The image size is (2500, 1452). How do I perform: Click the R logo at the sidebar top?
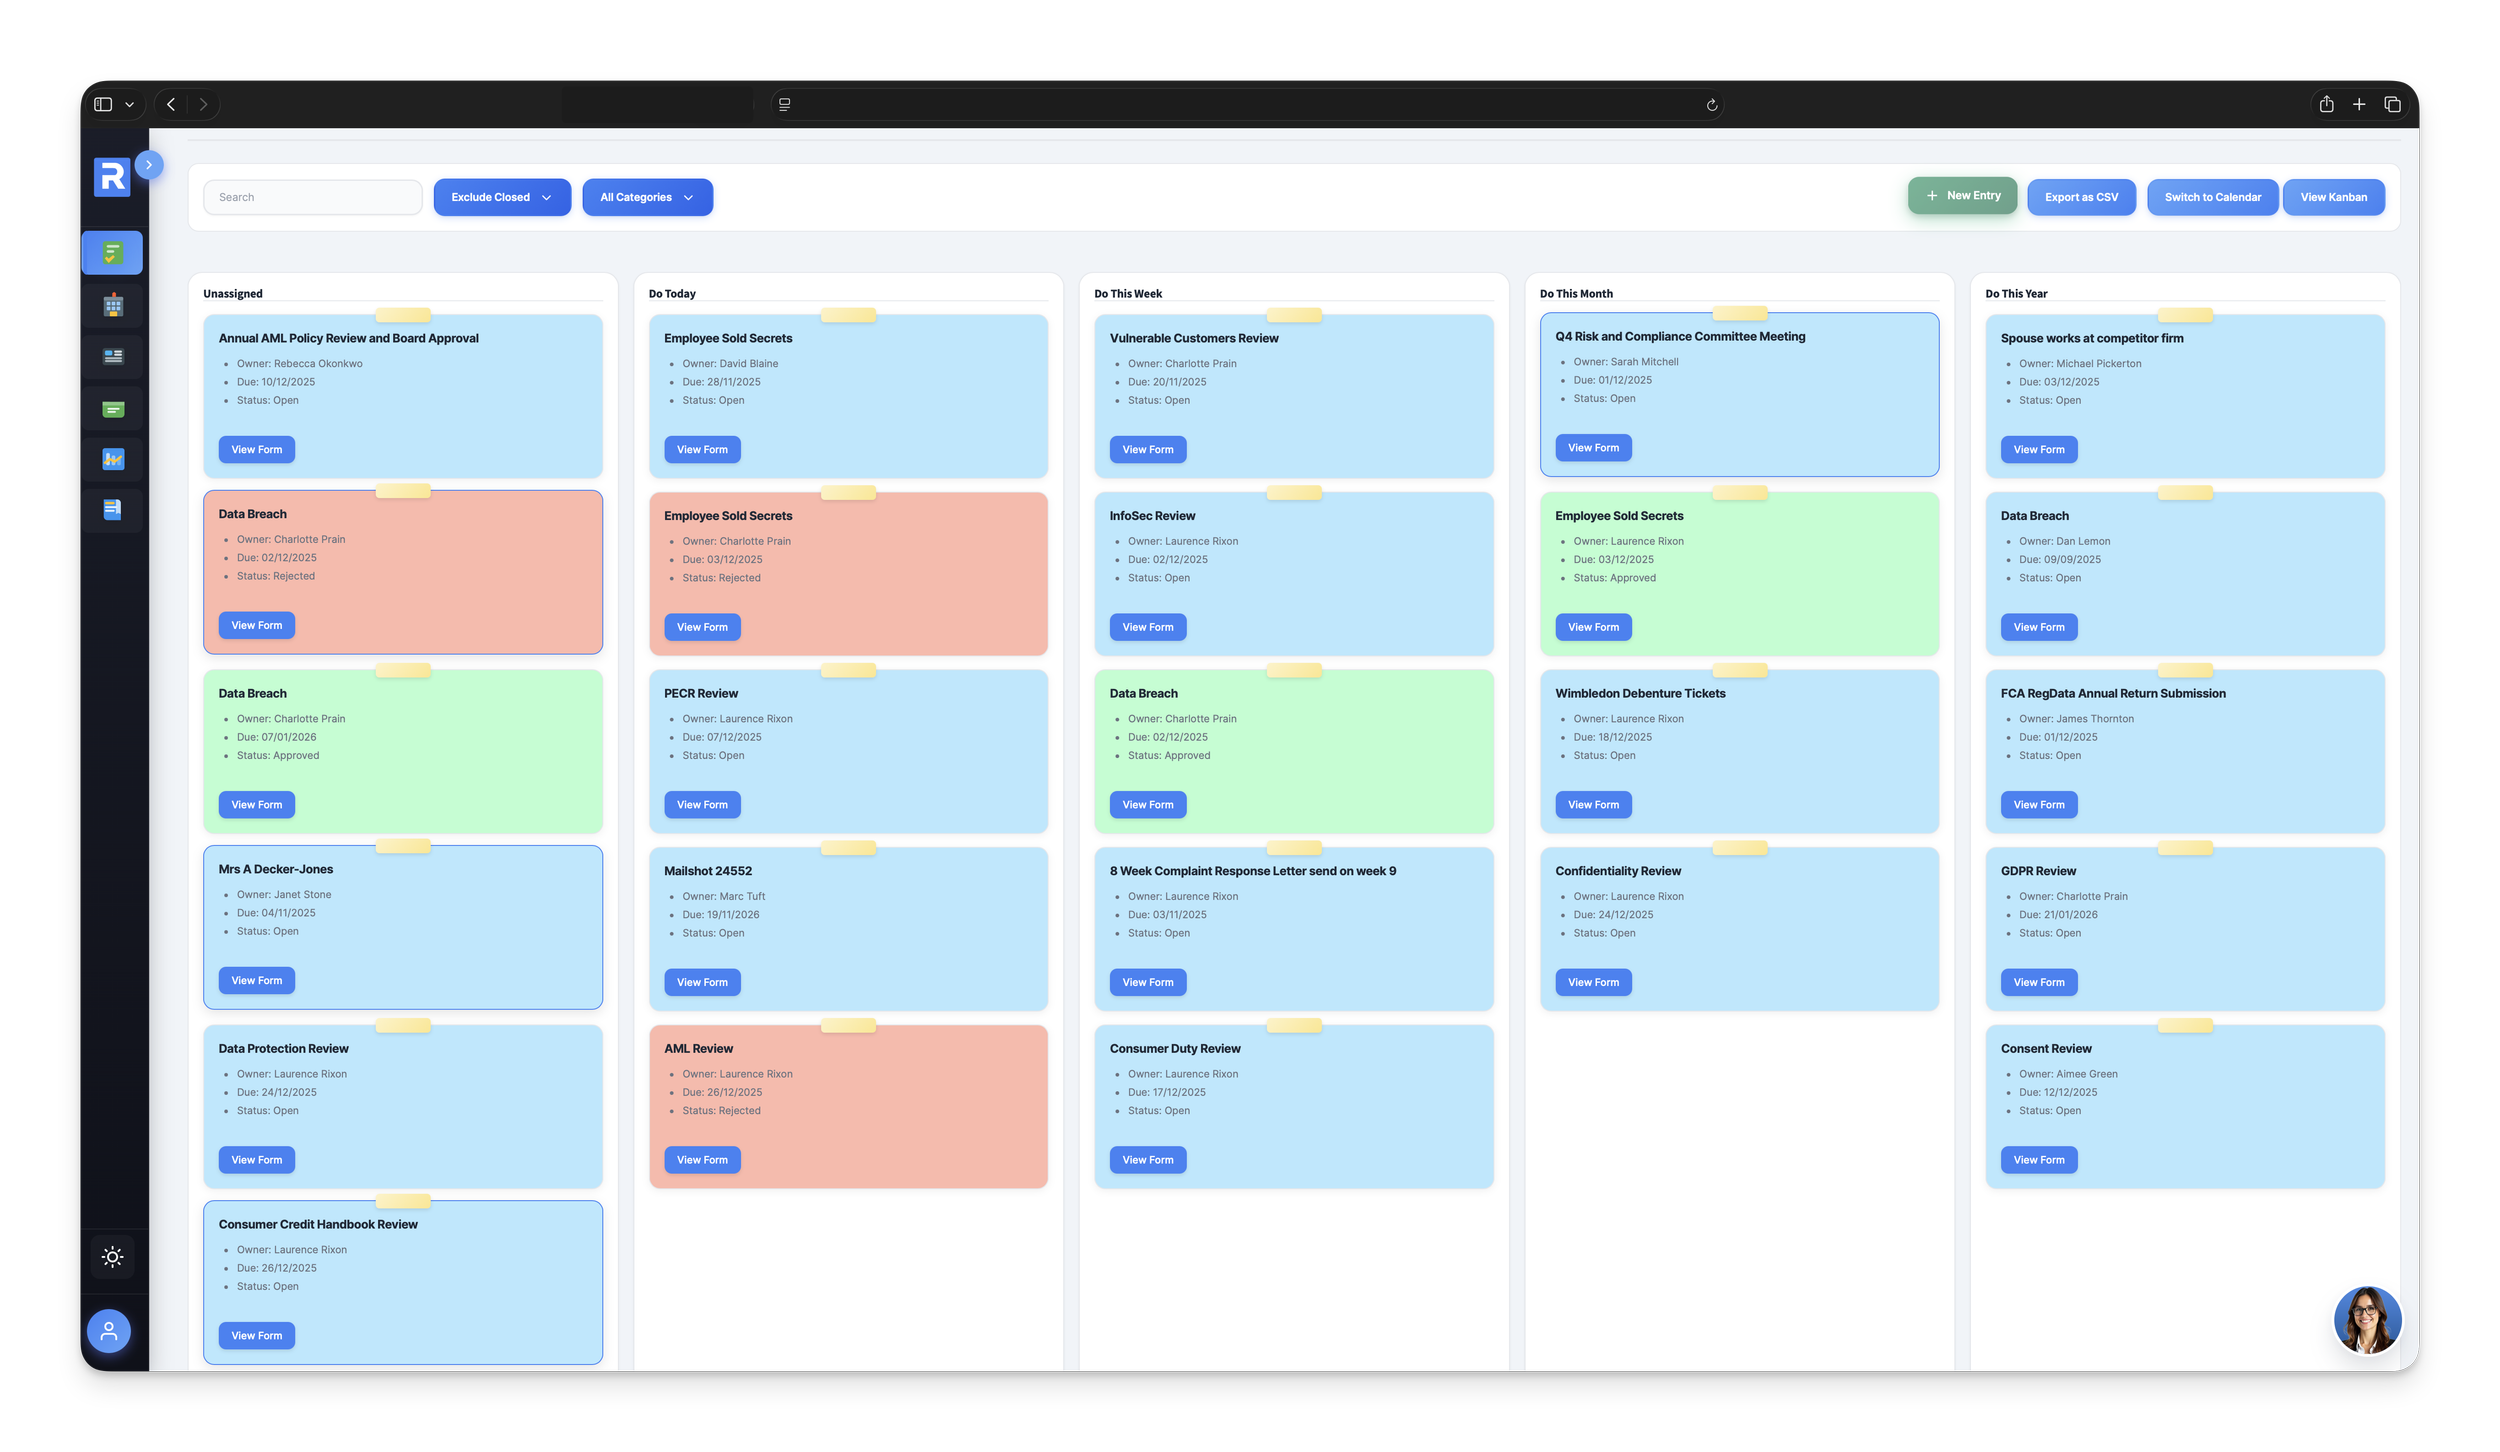[x=111, y=177]
